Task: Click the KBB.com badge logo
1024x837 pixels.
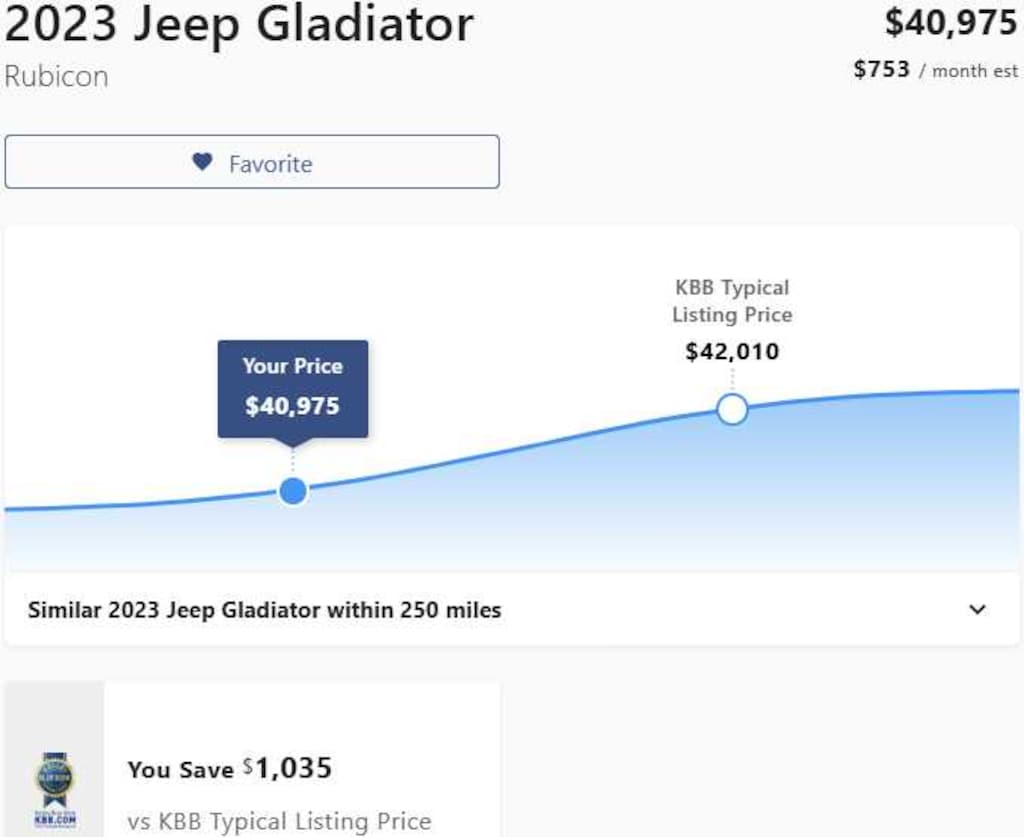Action: (55, 790)
